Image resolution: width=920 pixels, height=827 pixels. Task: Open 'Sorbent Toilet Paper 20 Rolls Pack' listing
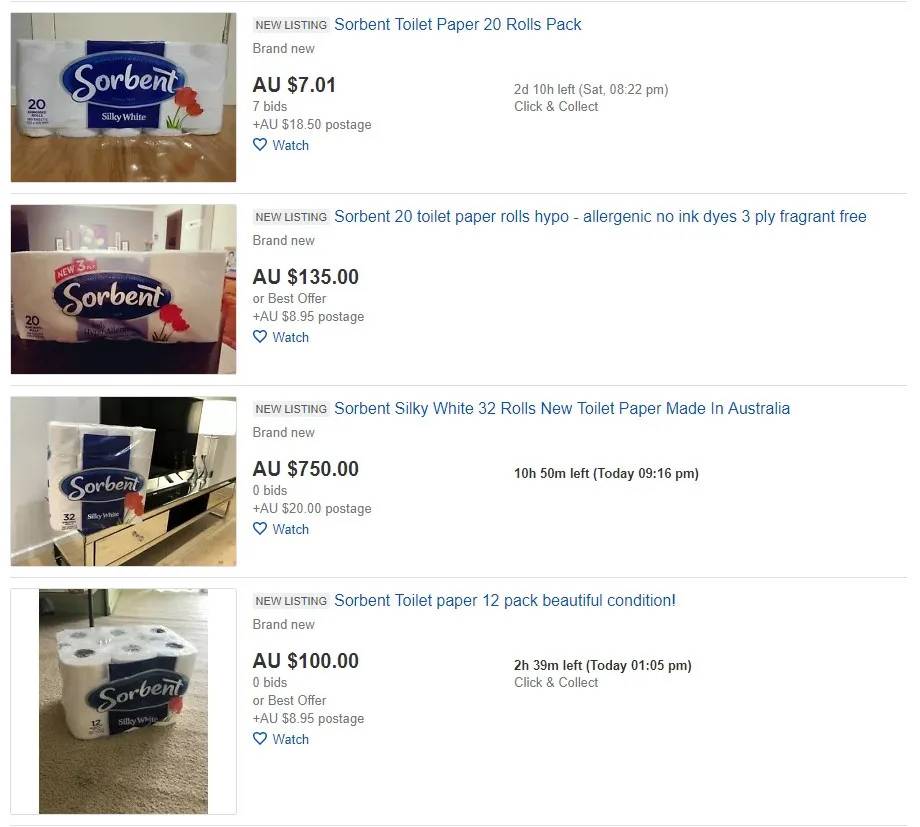457,24
